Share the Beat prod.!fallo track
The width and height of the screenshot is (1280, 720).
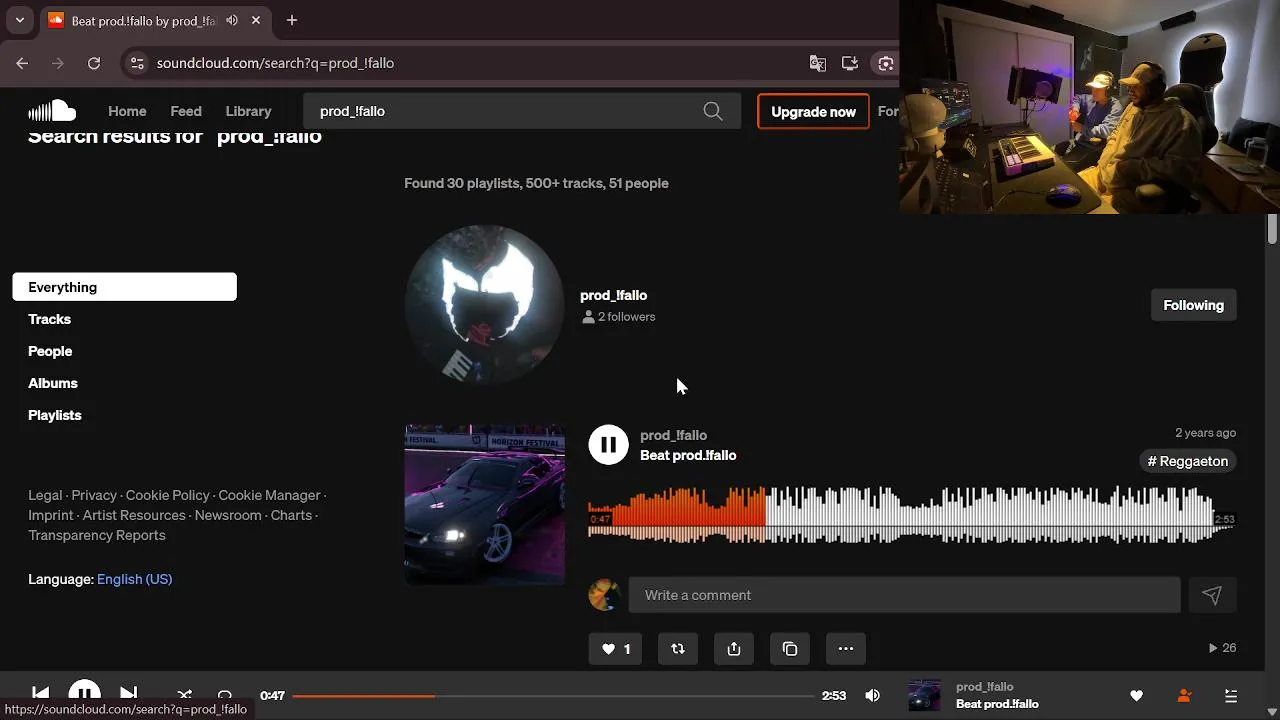point(734,649)
